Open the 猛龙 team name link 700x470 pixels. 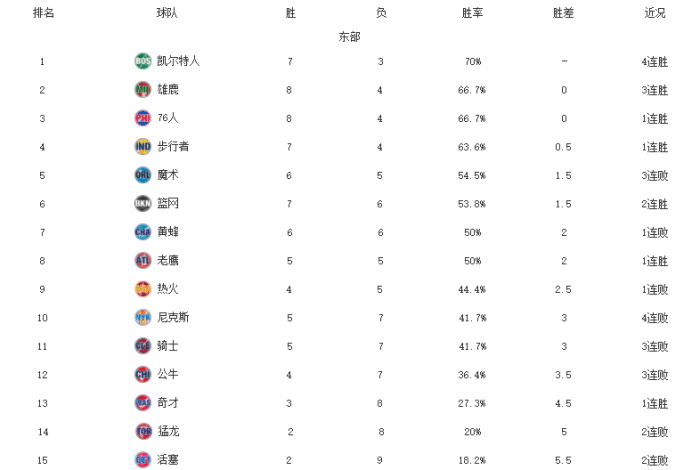168,432
